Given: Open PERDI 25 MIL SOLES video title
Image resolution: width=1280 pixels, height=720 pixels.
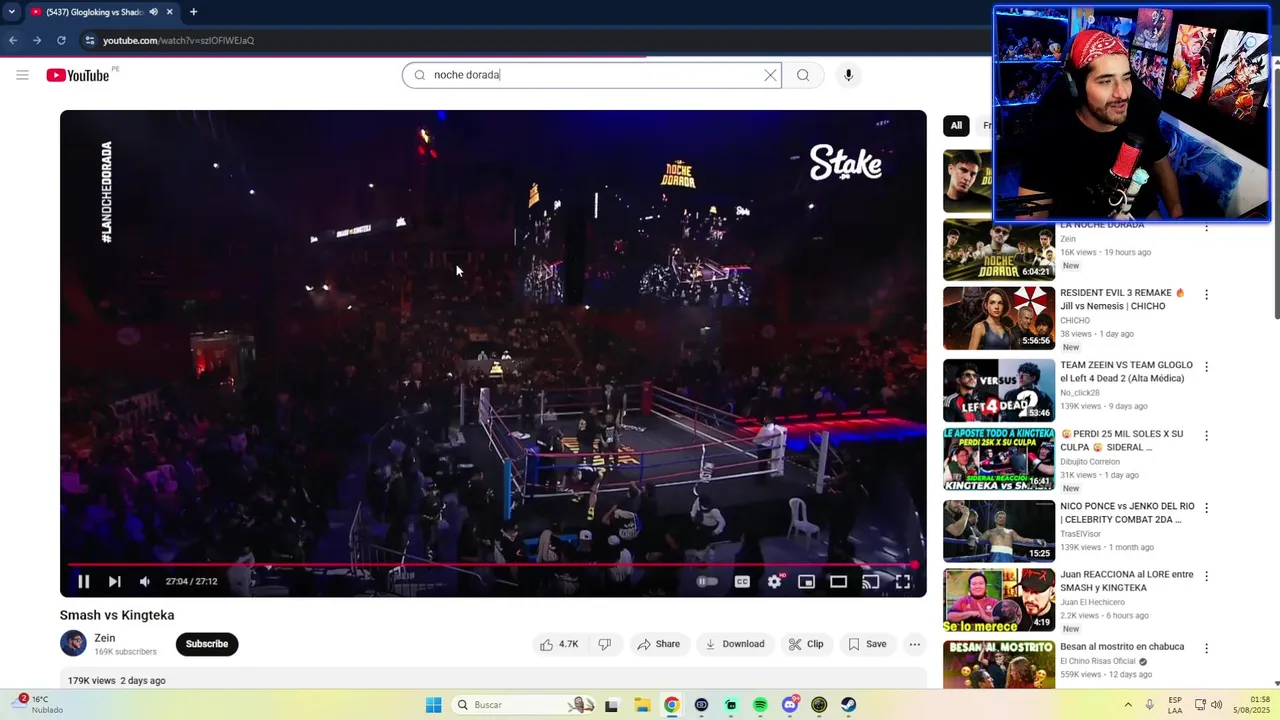Looking at the screenshot, I should (1122, 440).
